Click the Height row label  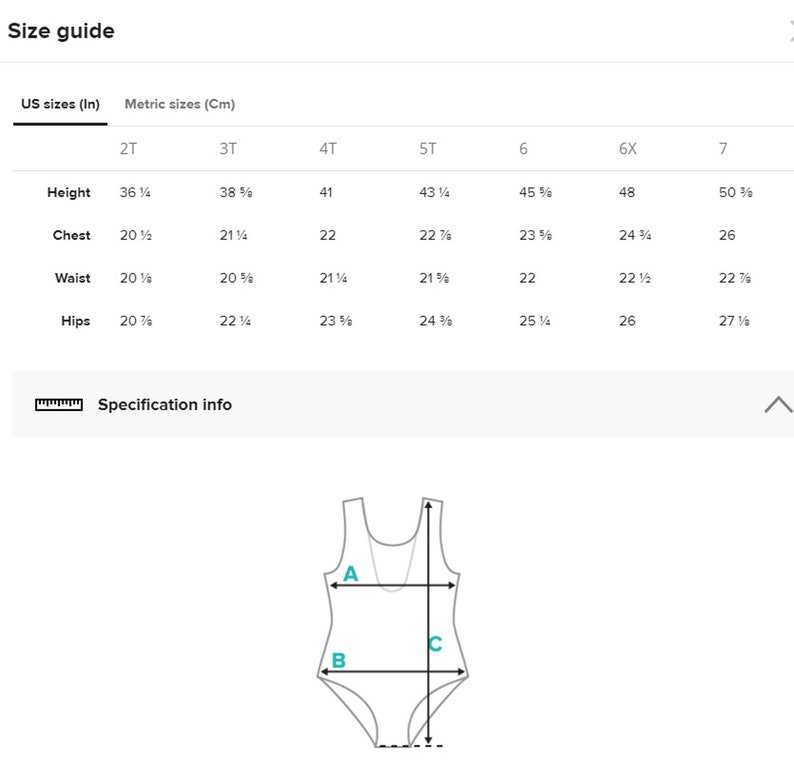[x=69, y=192]
